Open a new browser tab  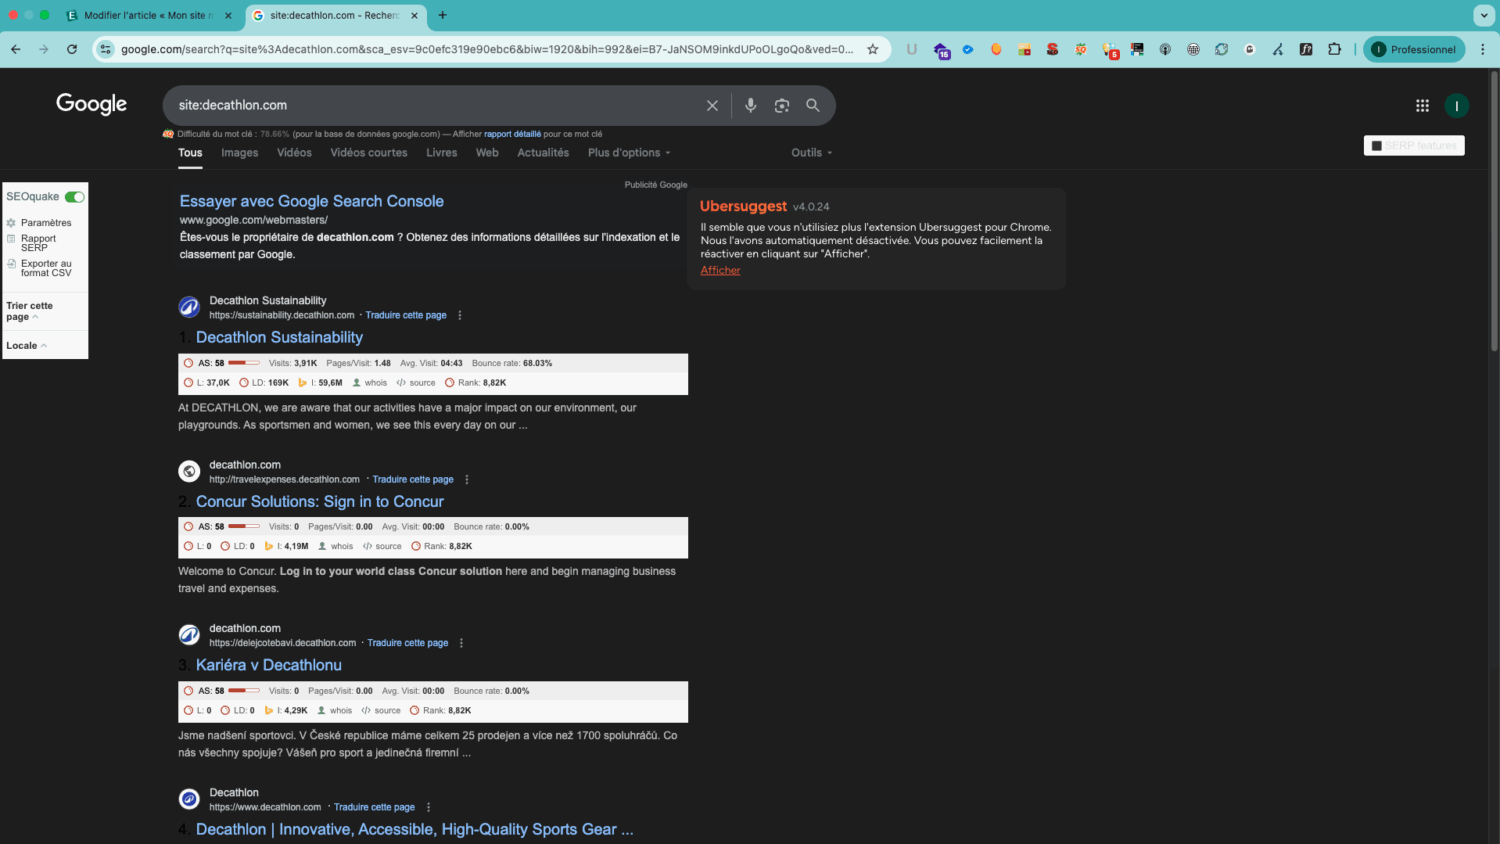(x=442, y=15)
